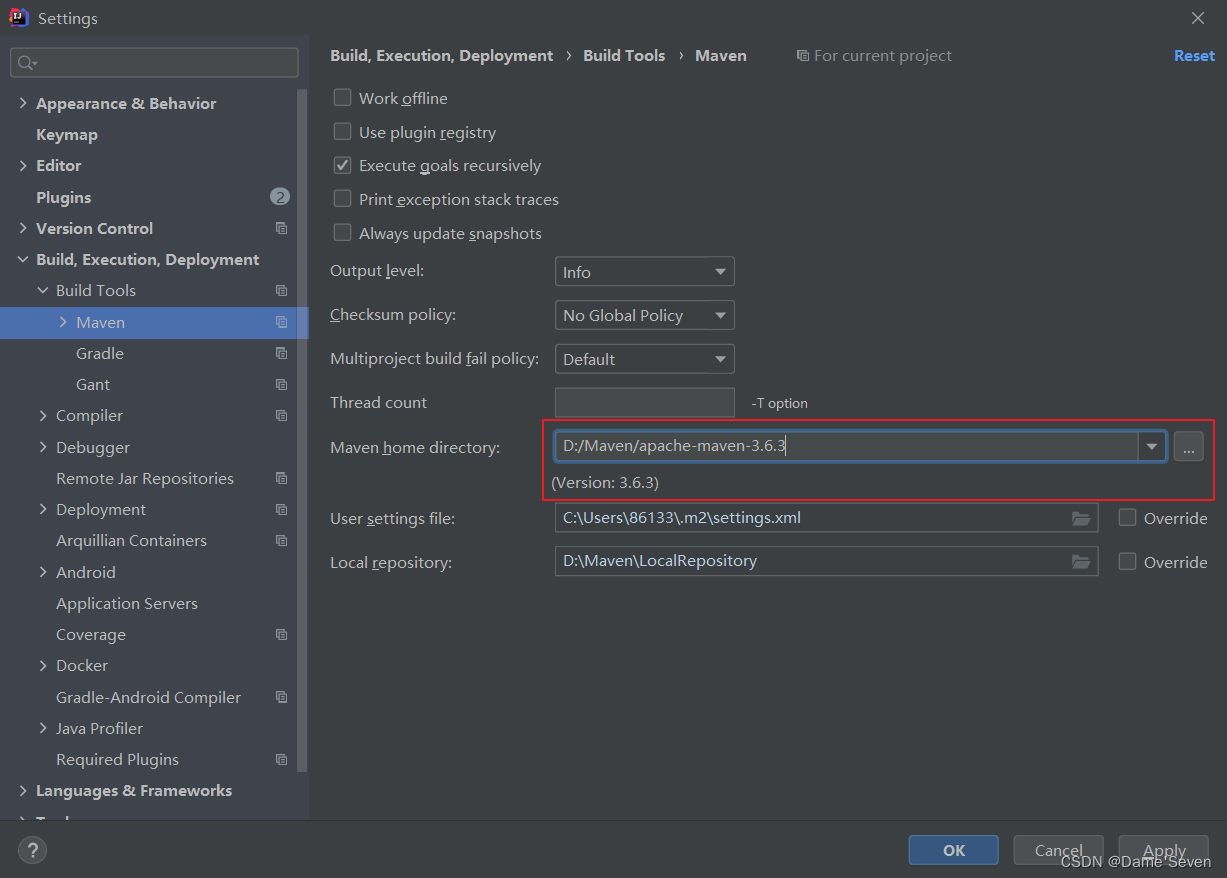1227x878 pixels.
Task: Click the Reset link
Action: point(1194,55)
